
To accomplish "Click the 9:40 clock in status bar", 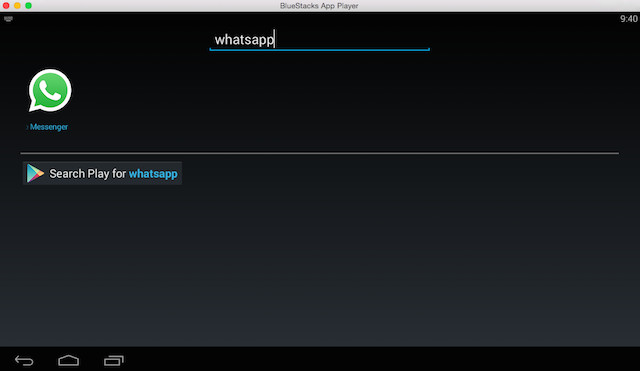I will pyautogui.click(x=629, y=19).
